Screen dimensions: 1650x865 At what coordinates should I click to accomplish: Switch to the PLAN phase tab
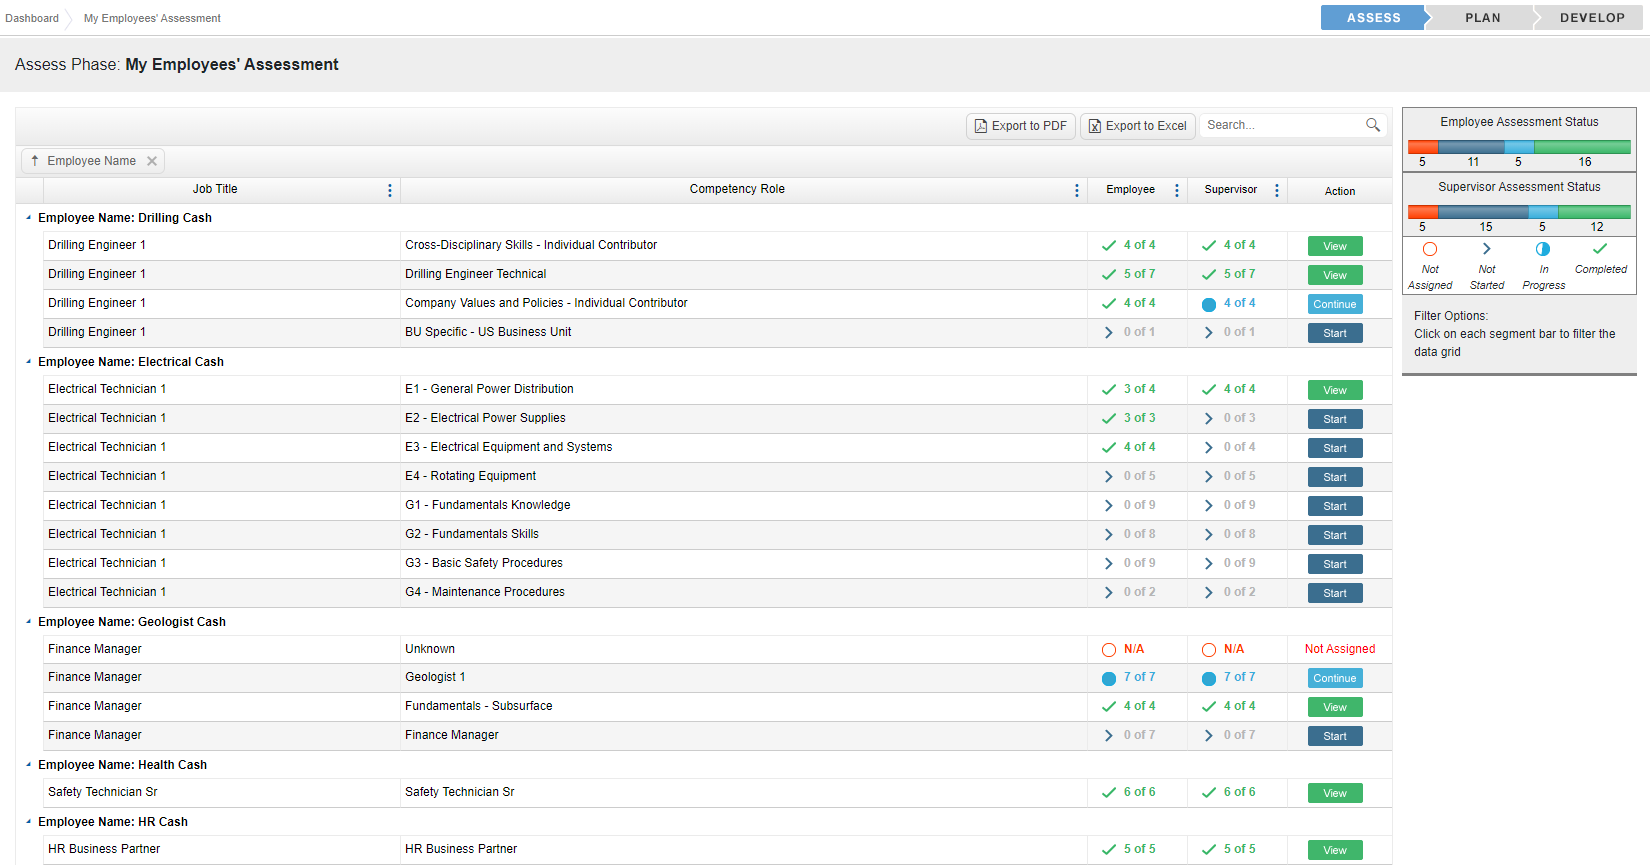click(1482, 18)
